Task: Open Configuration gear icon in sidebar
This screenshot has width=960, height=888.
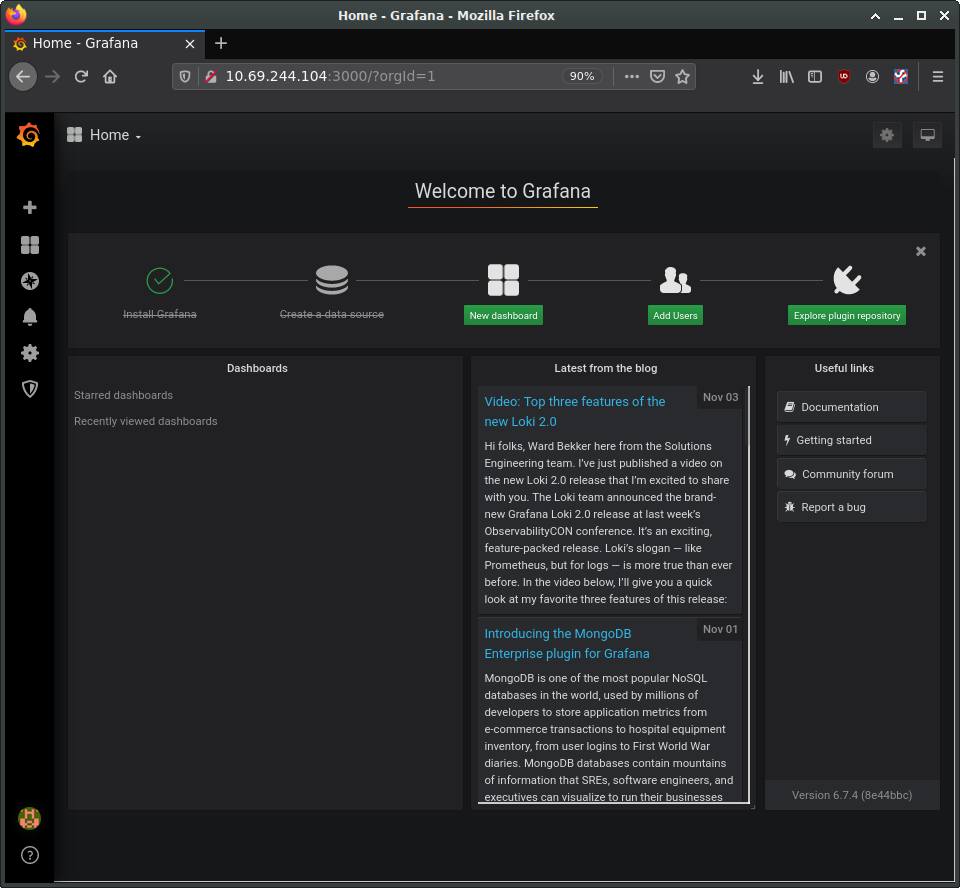Action: (29, 353)
